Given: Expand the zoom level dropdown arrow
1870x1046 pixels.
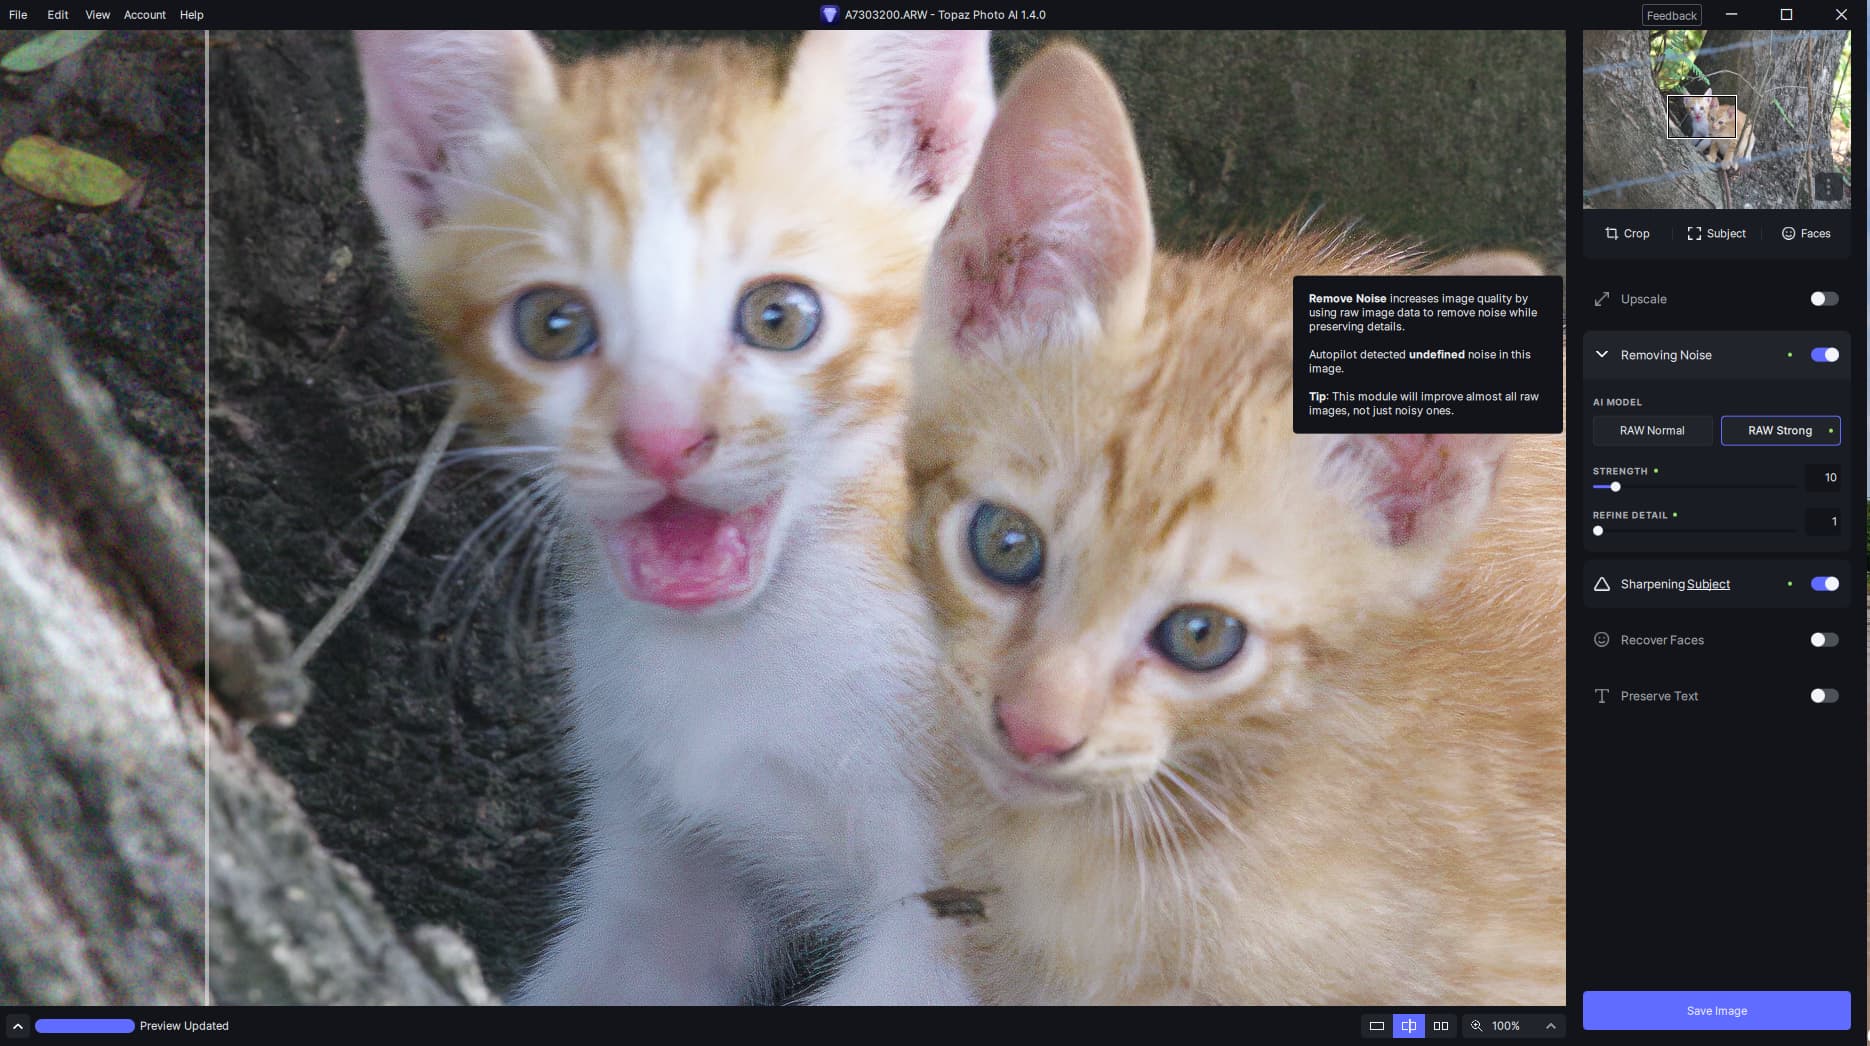Looking at the screenshot, I should click(1550, 1026).
